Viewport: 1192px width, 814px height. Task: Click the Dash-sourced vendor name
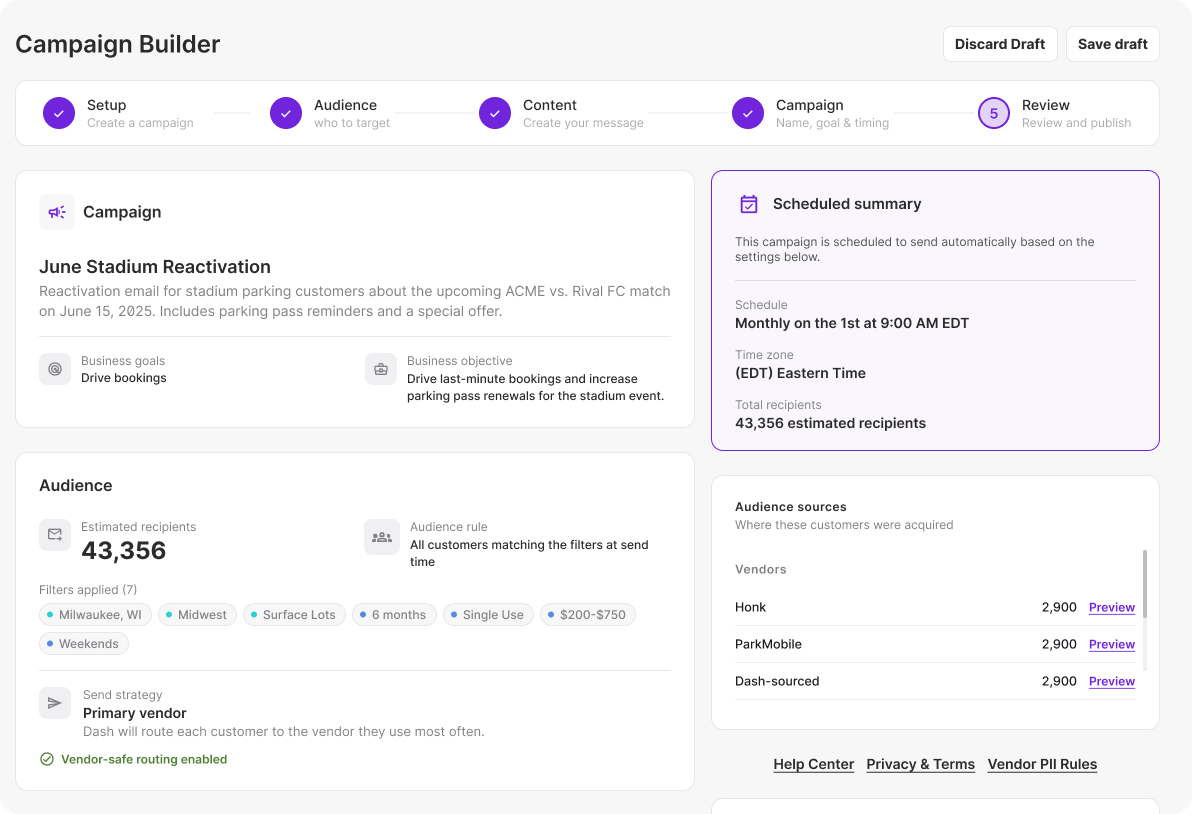pyautogui.click(x=777, y=682)
